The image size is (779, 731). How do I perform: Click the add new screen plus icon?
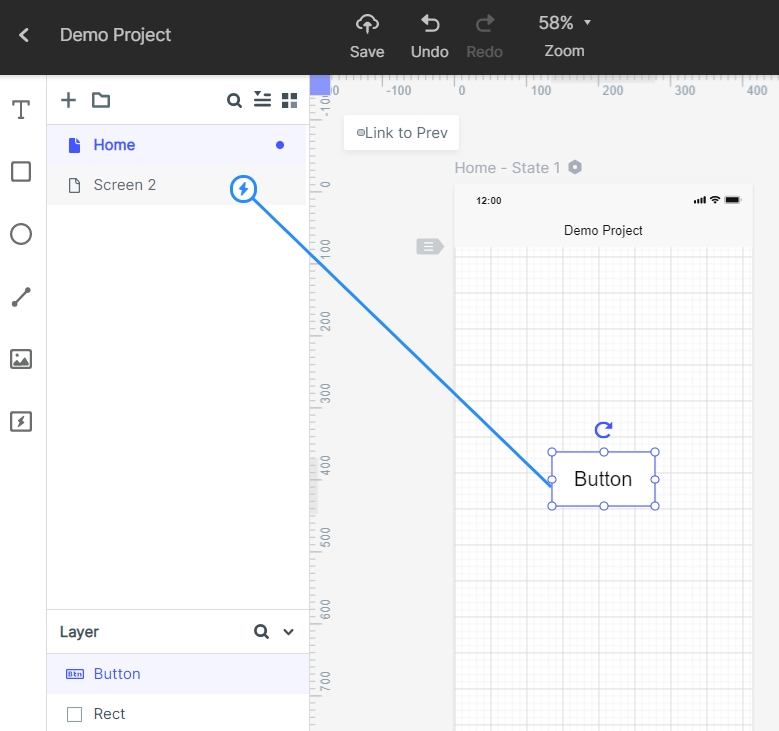click(68, 100)
